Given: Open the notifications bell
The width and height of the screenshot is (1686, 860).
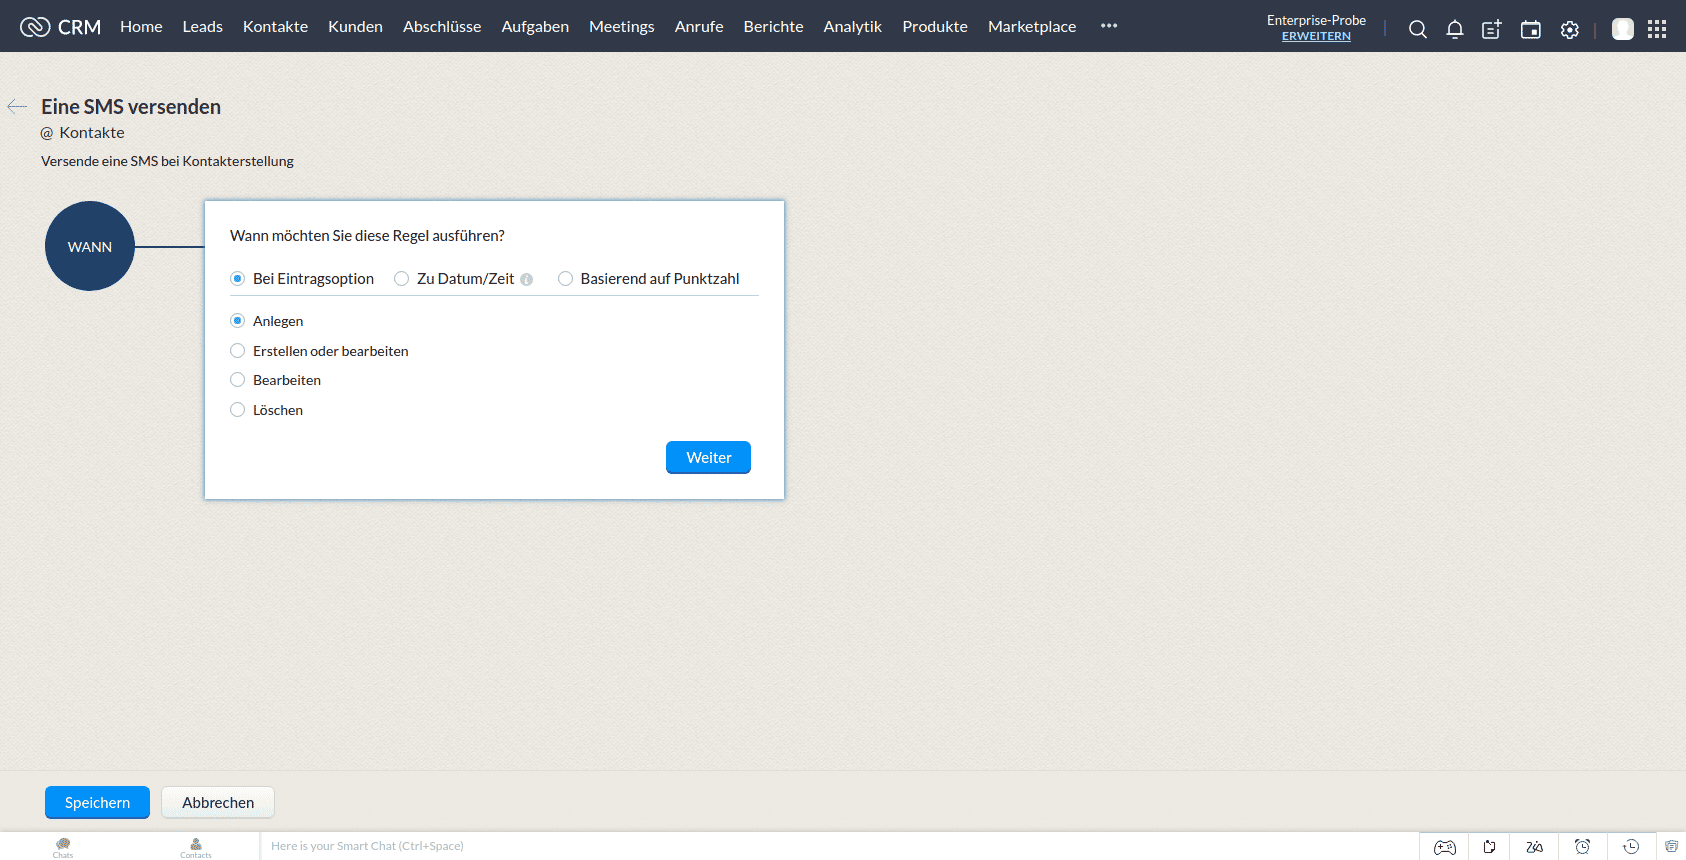Looking at the screenshot, I should [1455, 30].
